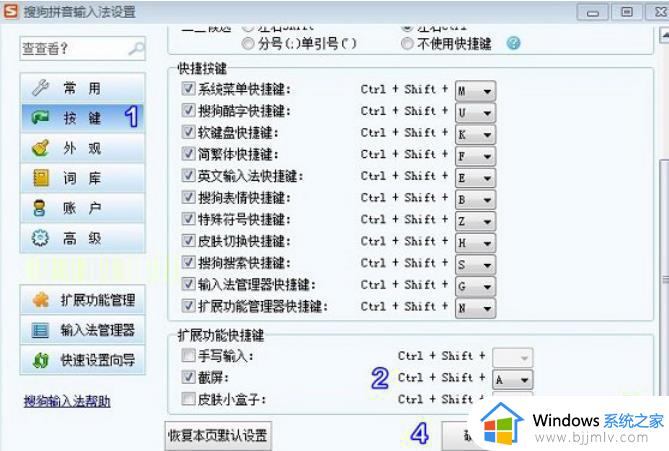Click the orange puzzle icon of 扩展功能管理
The image size is (669, 451).
(41, 300)
